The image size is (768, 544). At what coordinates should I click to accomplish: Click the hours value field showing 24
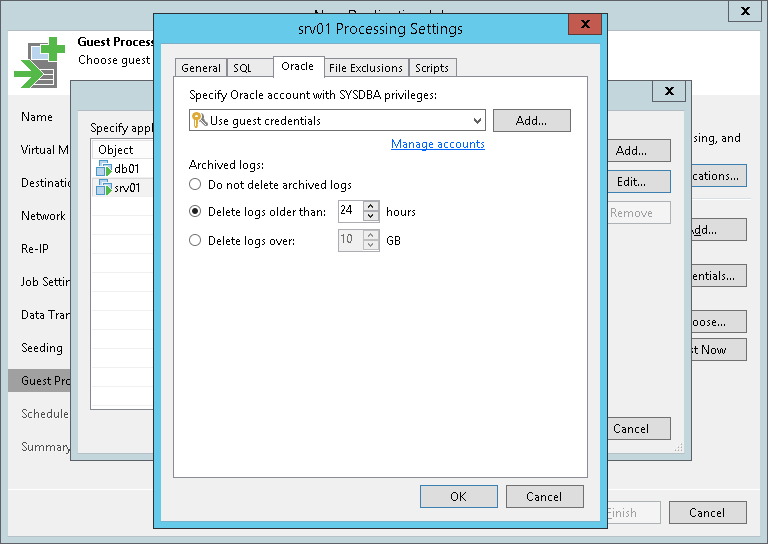(x=351, y=211)
